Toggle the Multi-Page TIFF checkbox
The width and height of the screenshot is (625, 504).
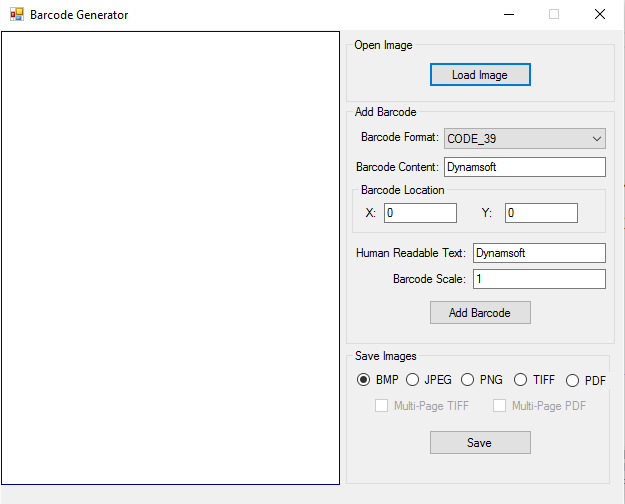click(x=382, y=406)
